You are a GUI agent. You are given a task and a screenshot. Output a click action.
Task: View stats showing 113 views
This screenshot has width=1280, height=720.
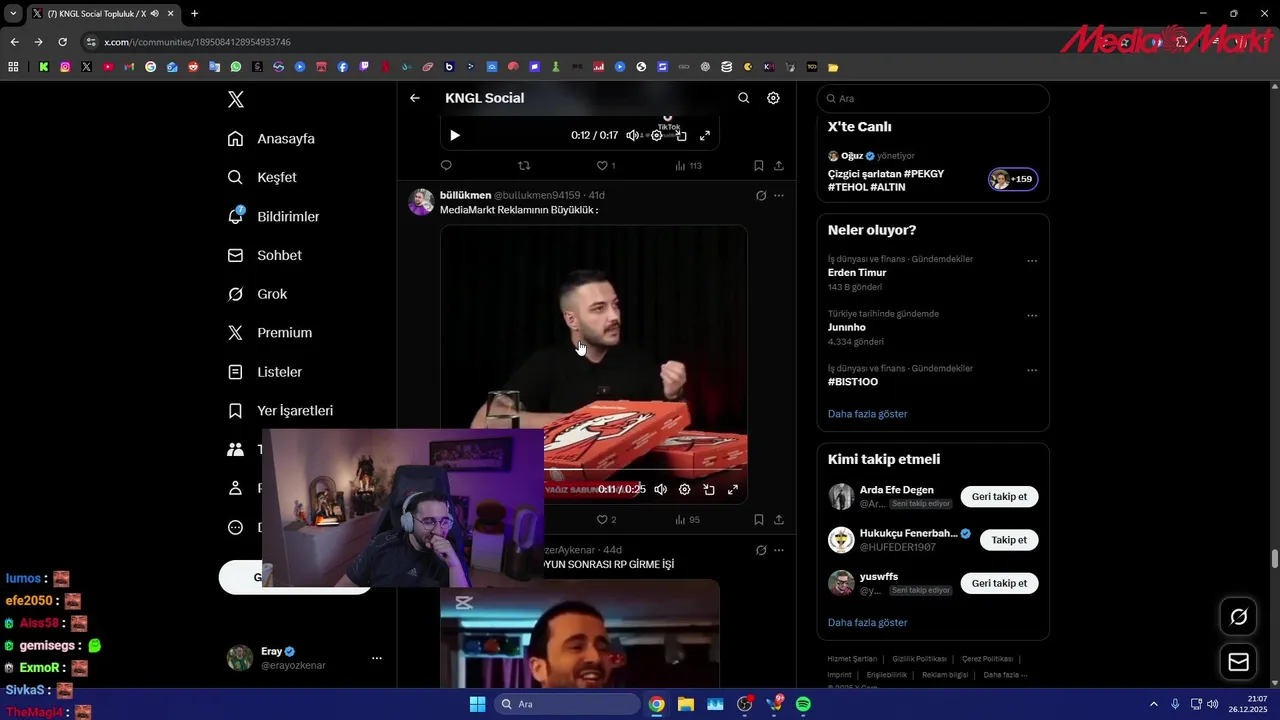[688, 166]
